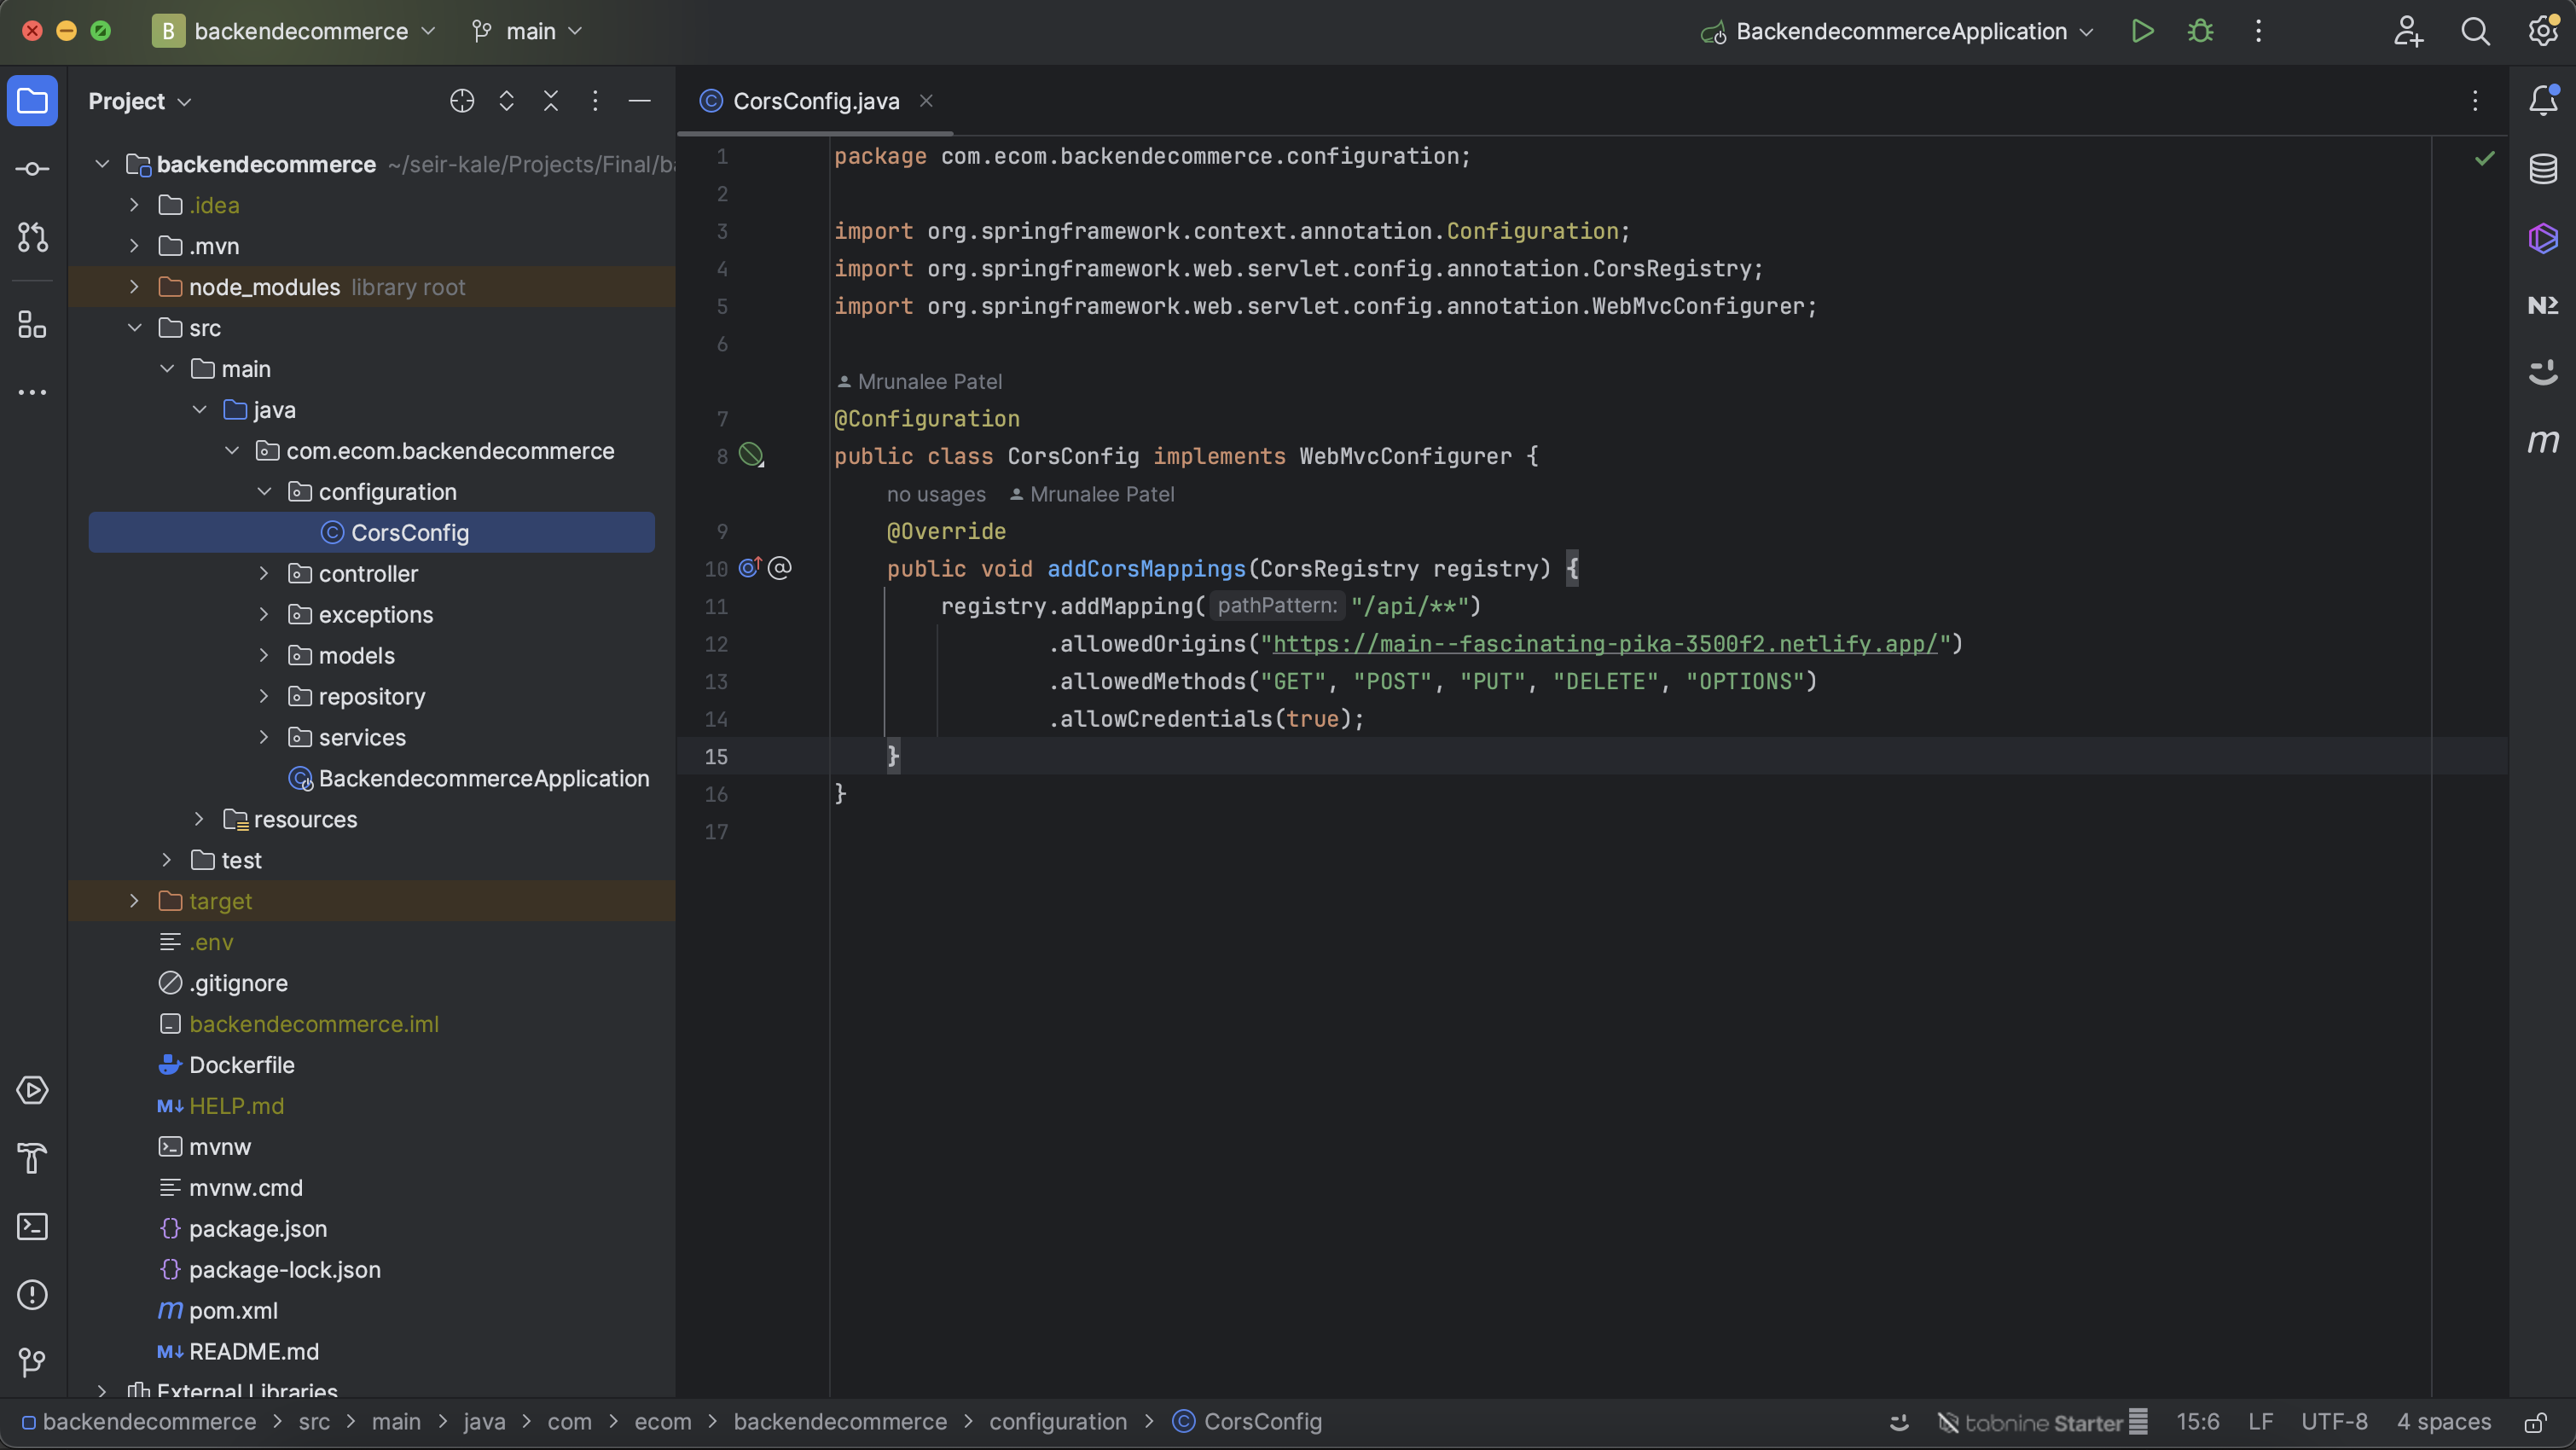Viewport: 2576px width, 1450px height.
Task: Toggle the Project tool window button
Action: [32, 101]
